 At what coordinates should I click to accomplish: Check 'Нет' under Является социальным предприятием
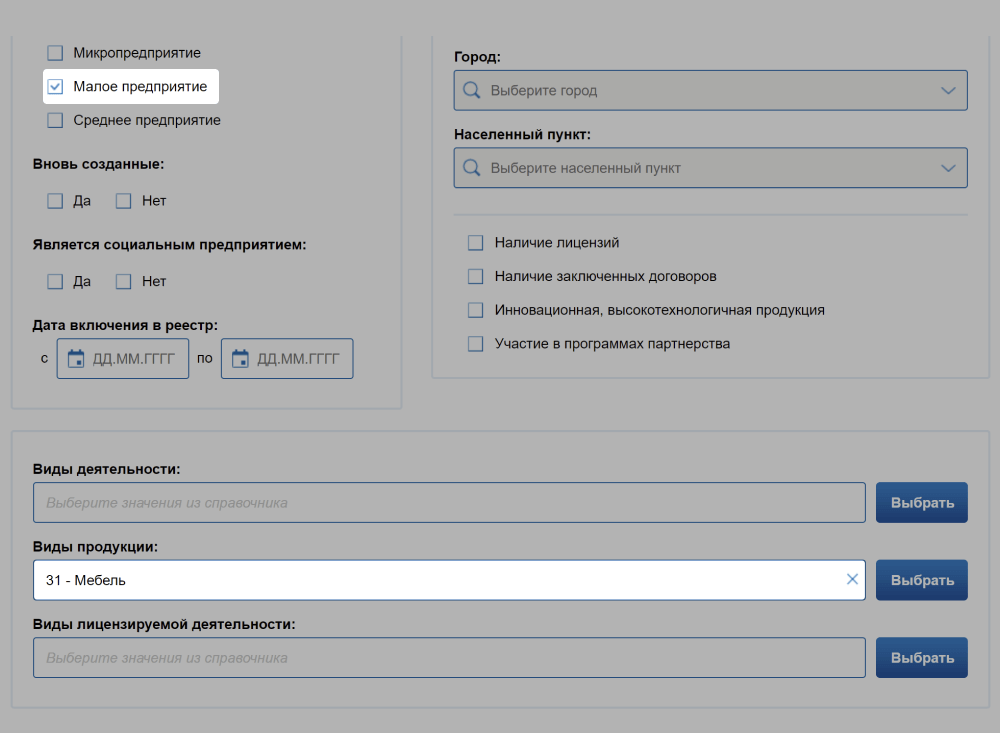pyautogui.click(x=124, y=282)
